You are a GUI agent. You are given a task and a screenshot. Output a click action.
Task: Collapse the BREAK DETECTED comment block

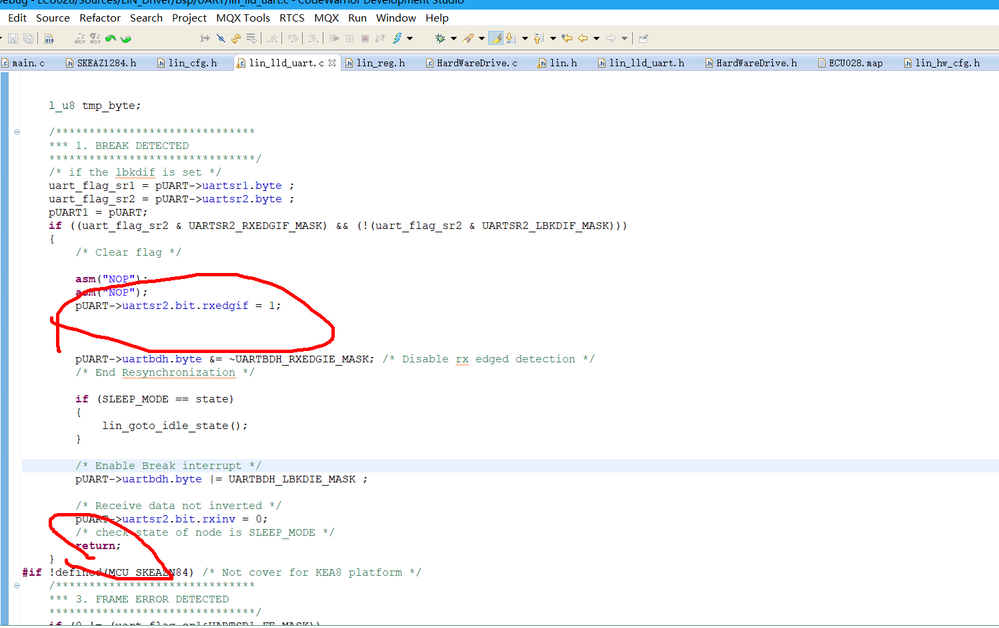point(17,132)
